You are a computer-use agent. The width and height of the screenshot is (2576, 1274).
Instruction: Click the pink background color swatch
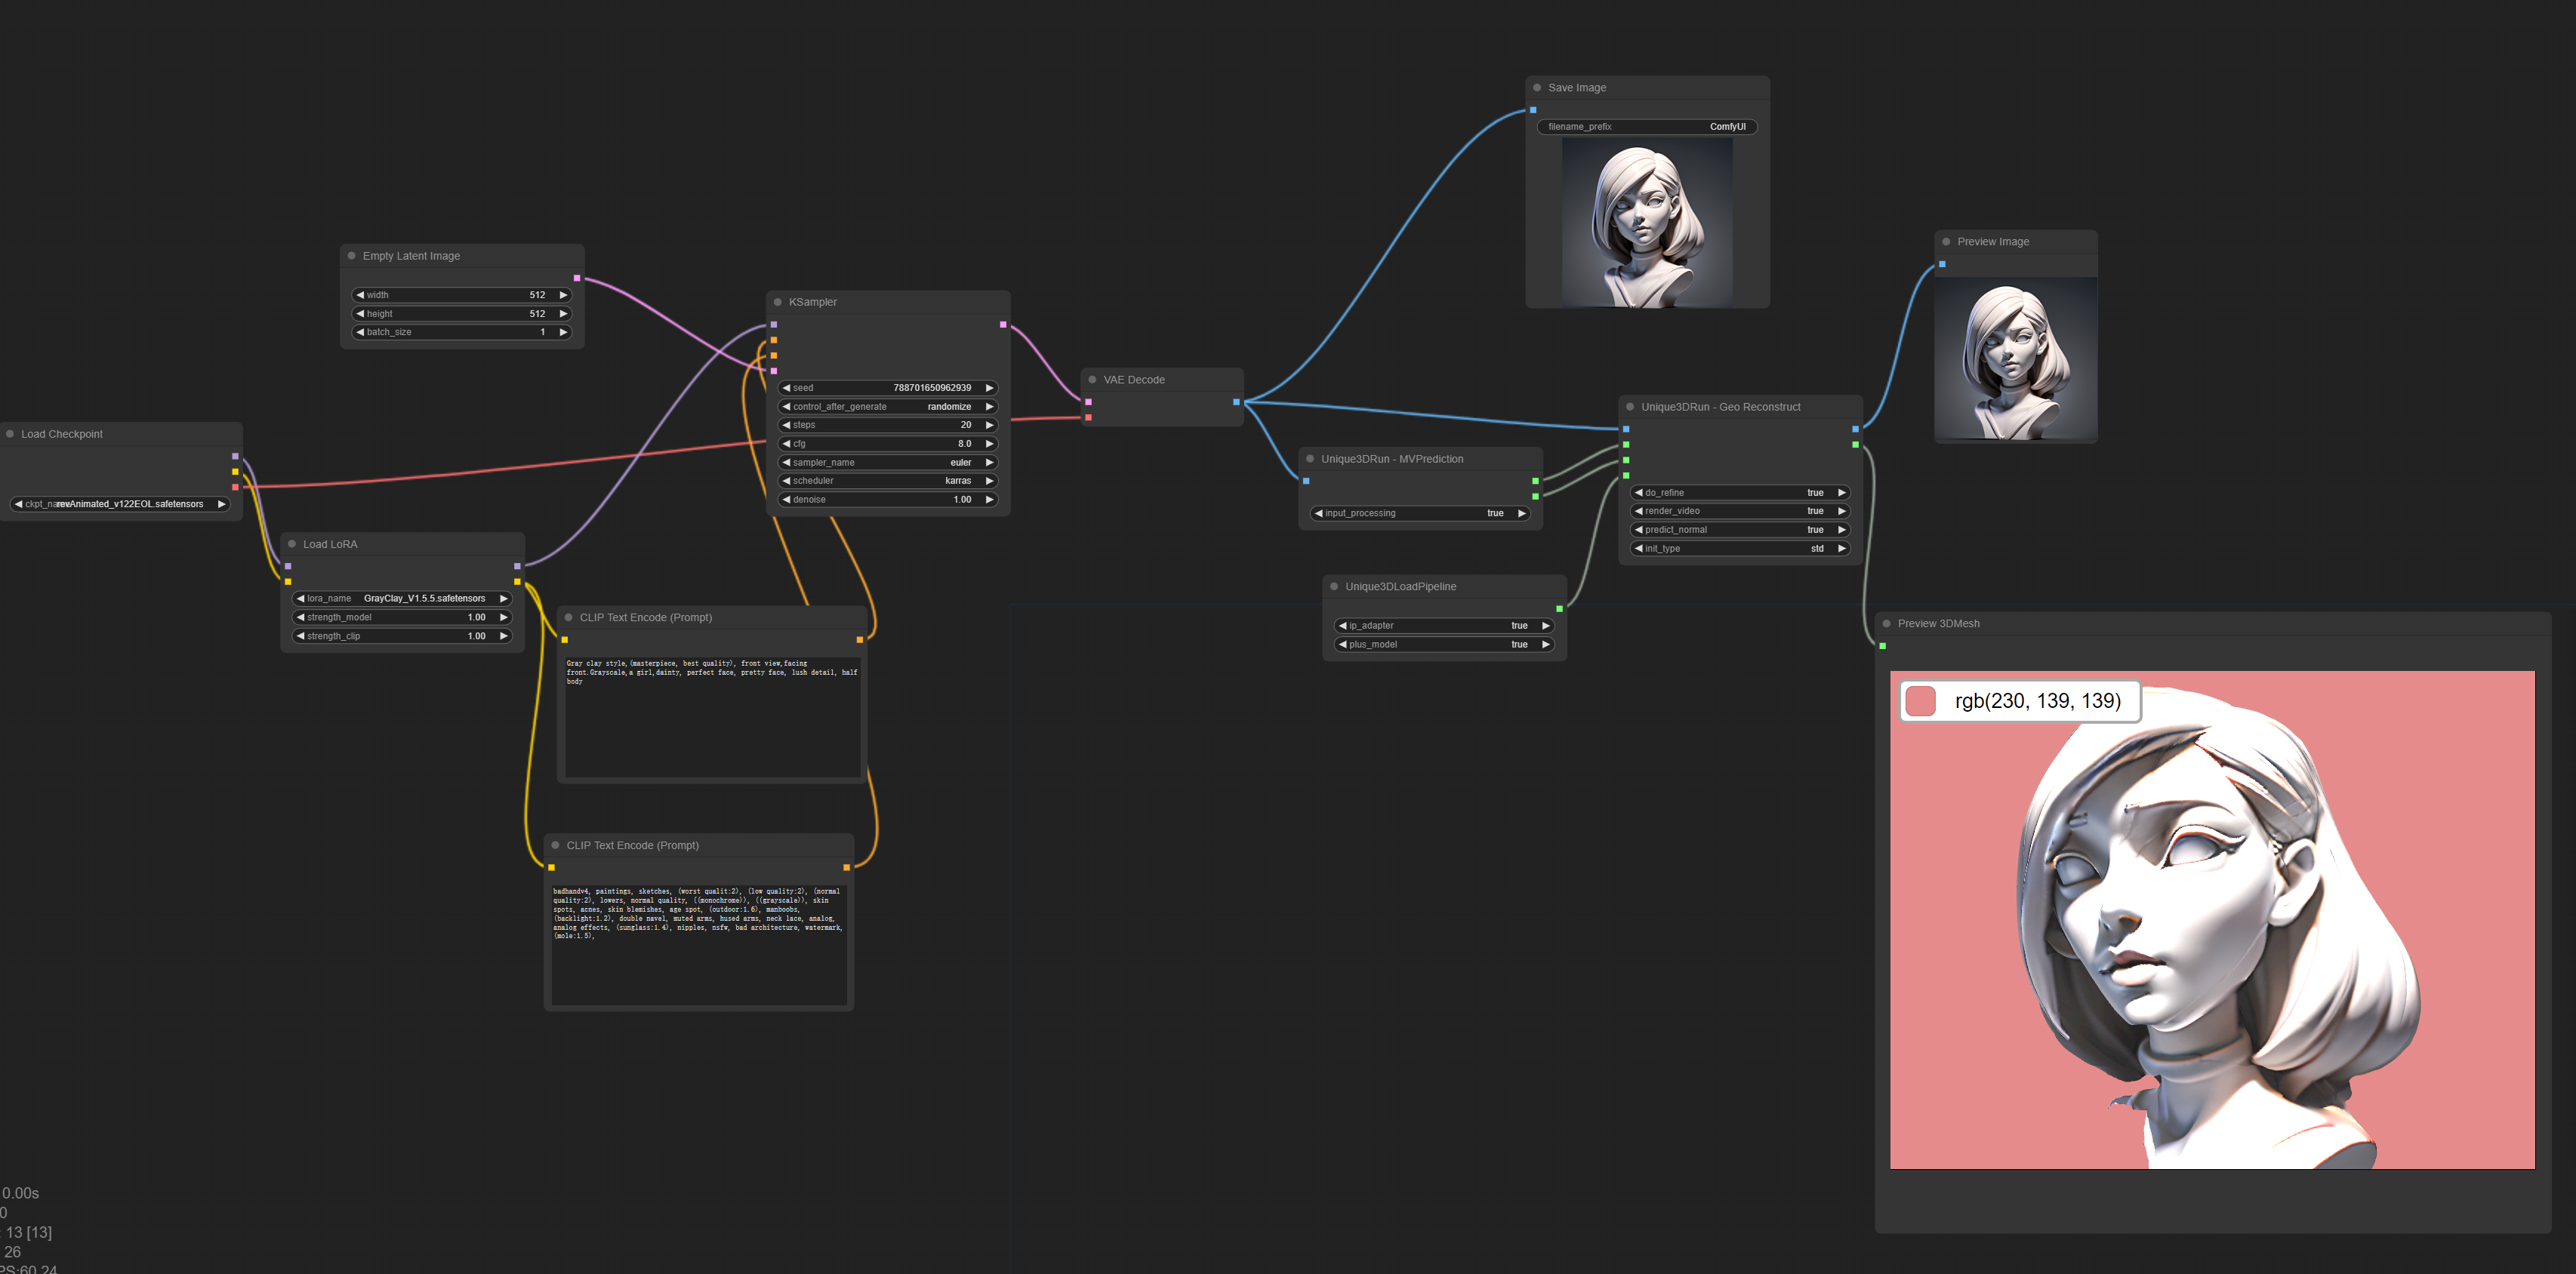point(1920,701)
